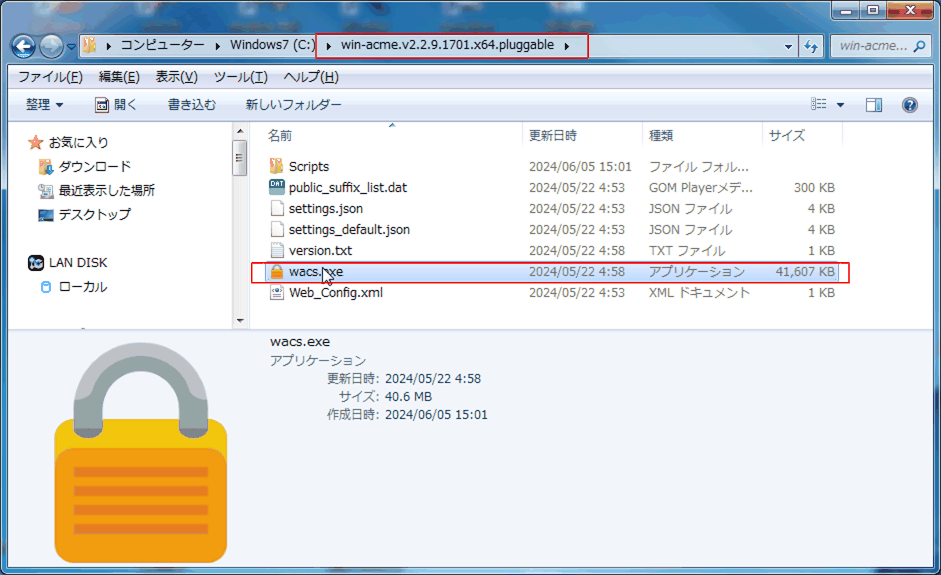Select the settings.json file

pos(551,208)
